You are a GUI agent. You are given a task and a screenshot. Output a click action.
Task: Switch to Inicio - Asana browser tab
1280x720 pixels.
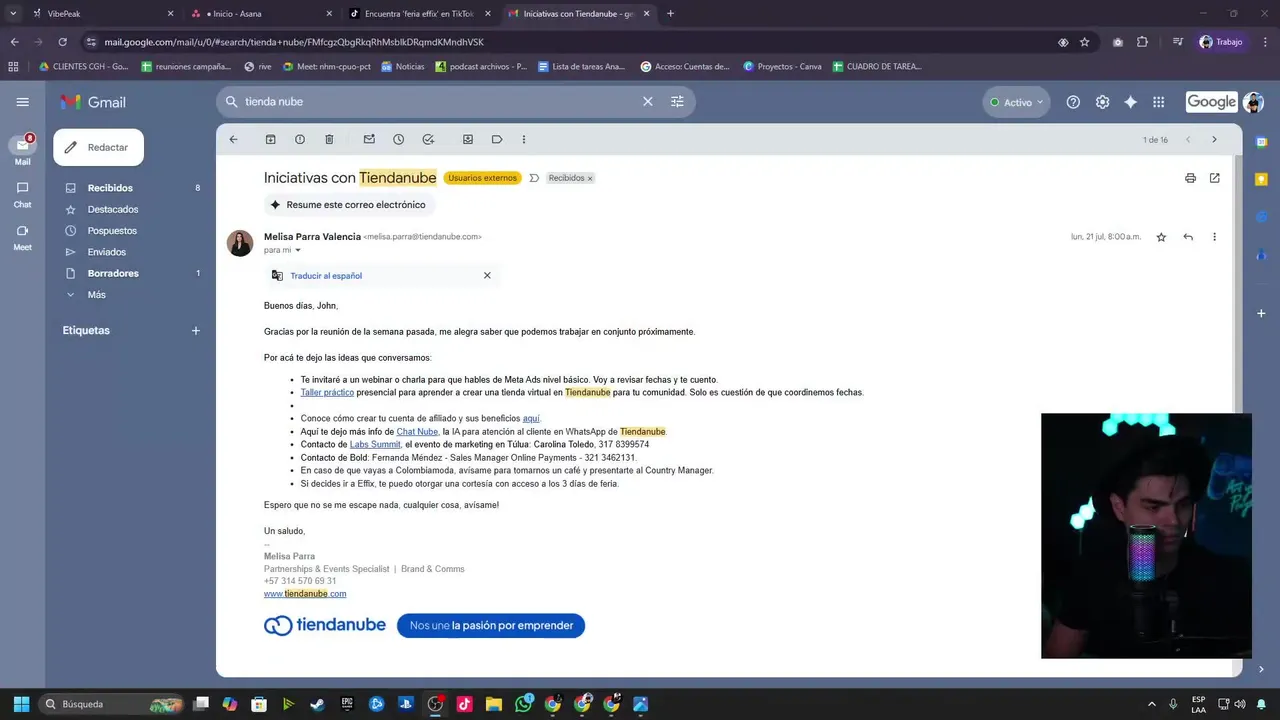click(262, 14)
